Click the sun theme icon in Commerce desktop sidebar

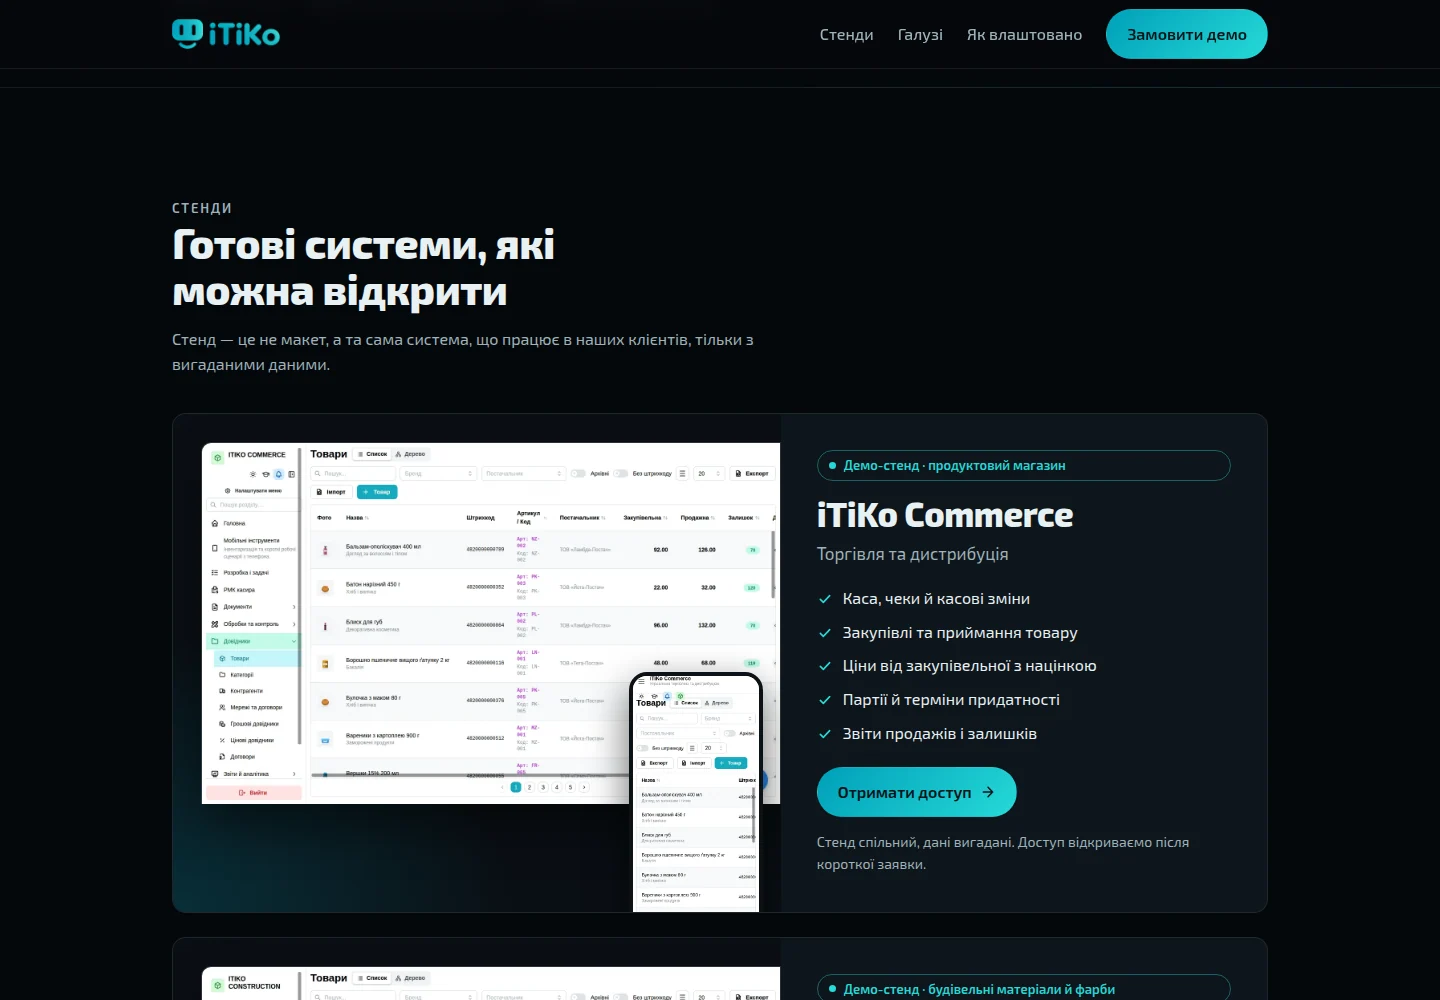click(253, 474)
